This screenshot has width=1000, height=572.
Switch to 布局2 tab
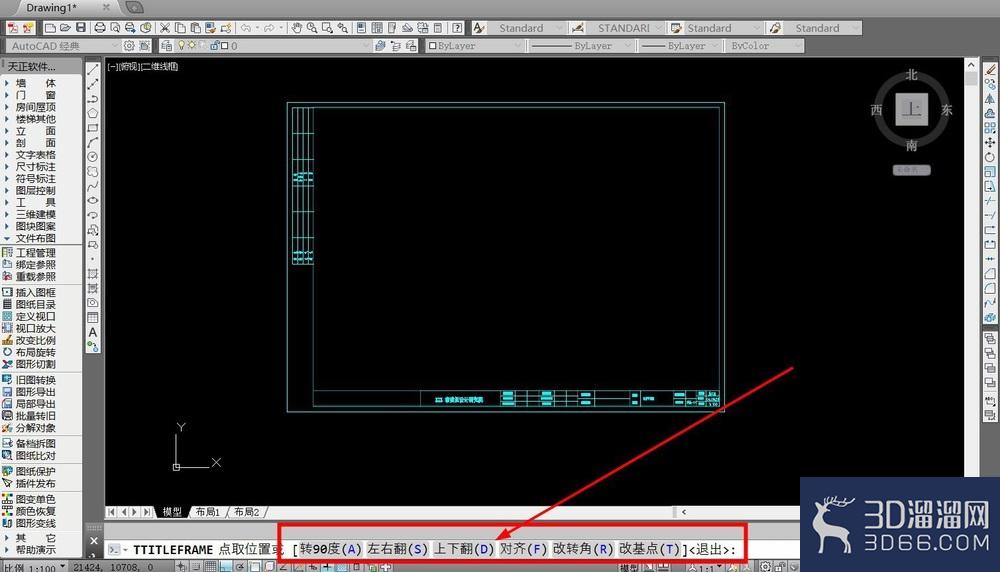(x=246, y=512)
